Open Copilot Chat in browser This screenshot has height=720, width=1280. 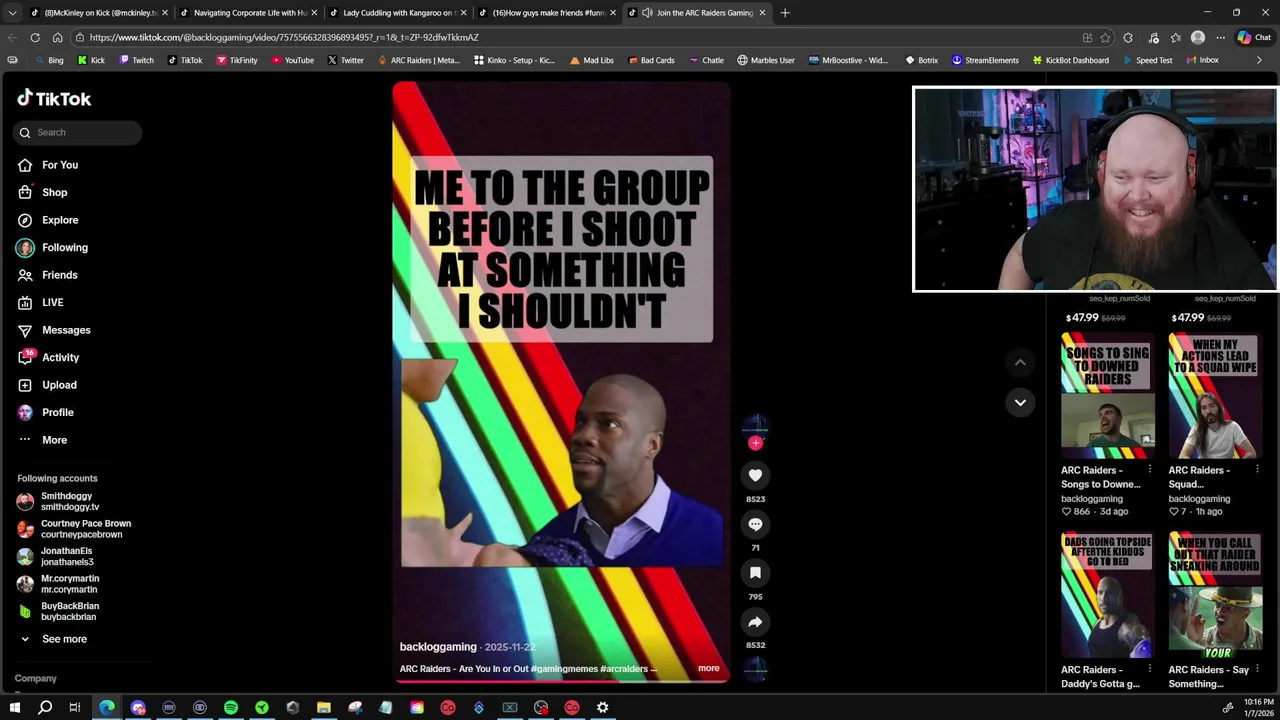[1254, 37]
